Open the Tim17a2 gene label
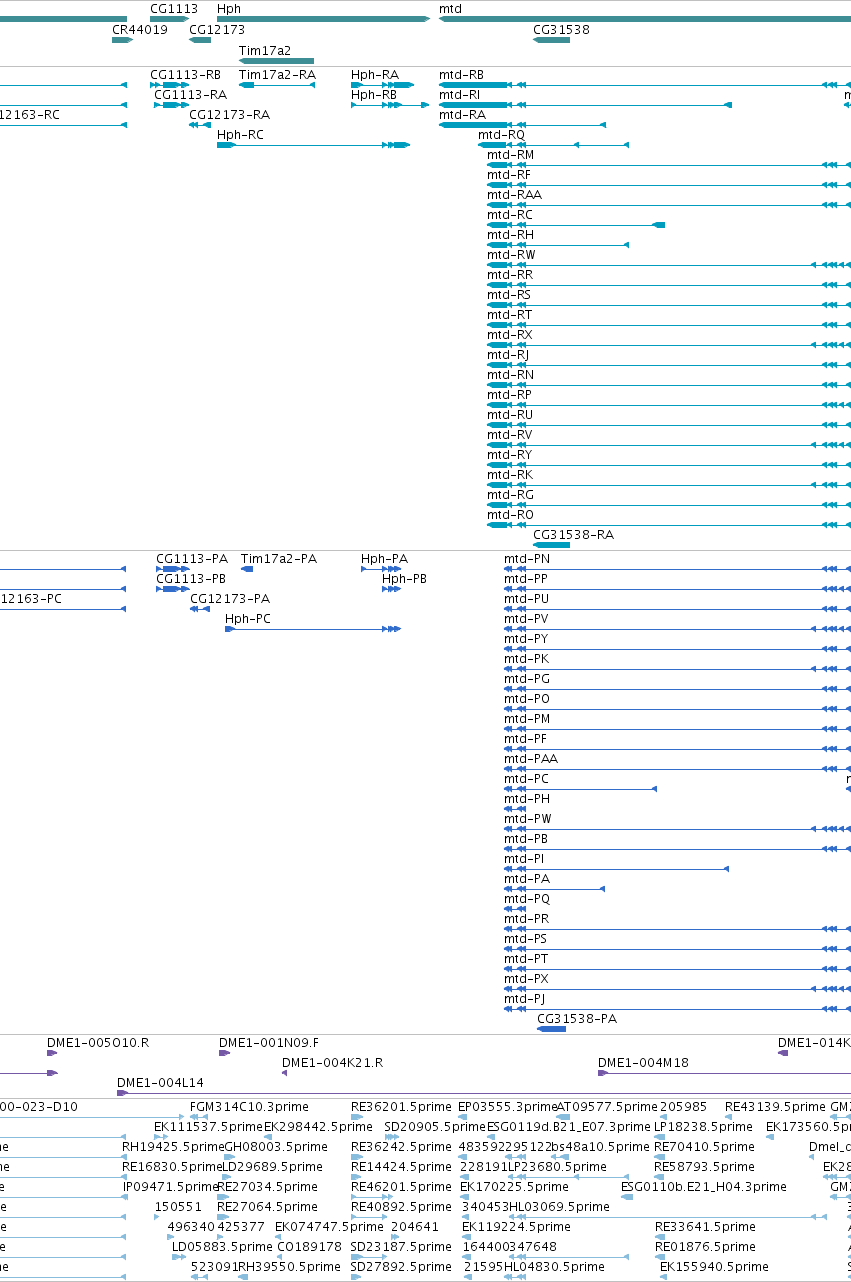The width and height of the screenshot is (851, 1282). pos(265,50)
